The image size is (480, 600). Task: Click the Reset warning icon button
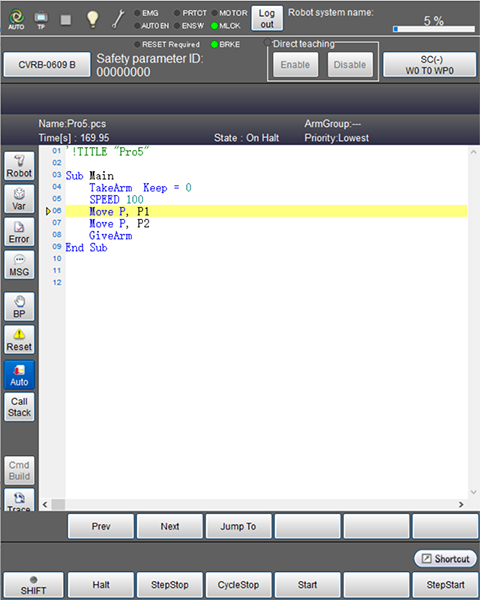coord(19,340)
